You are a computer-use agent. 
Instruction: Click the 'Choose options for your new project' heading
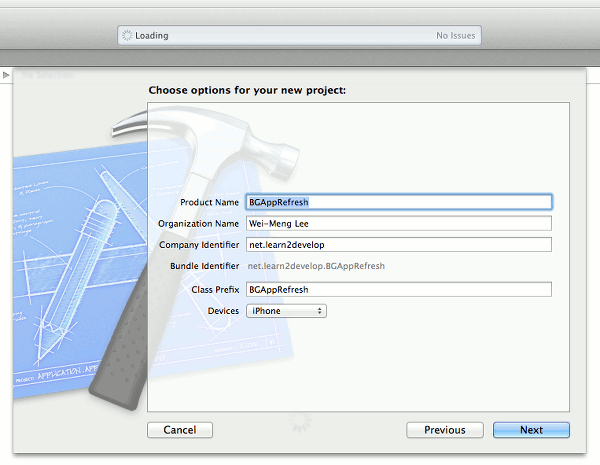click(247, 90)
